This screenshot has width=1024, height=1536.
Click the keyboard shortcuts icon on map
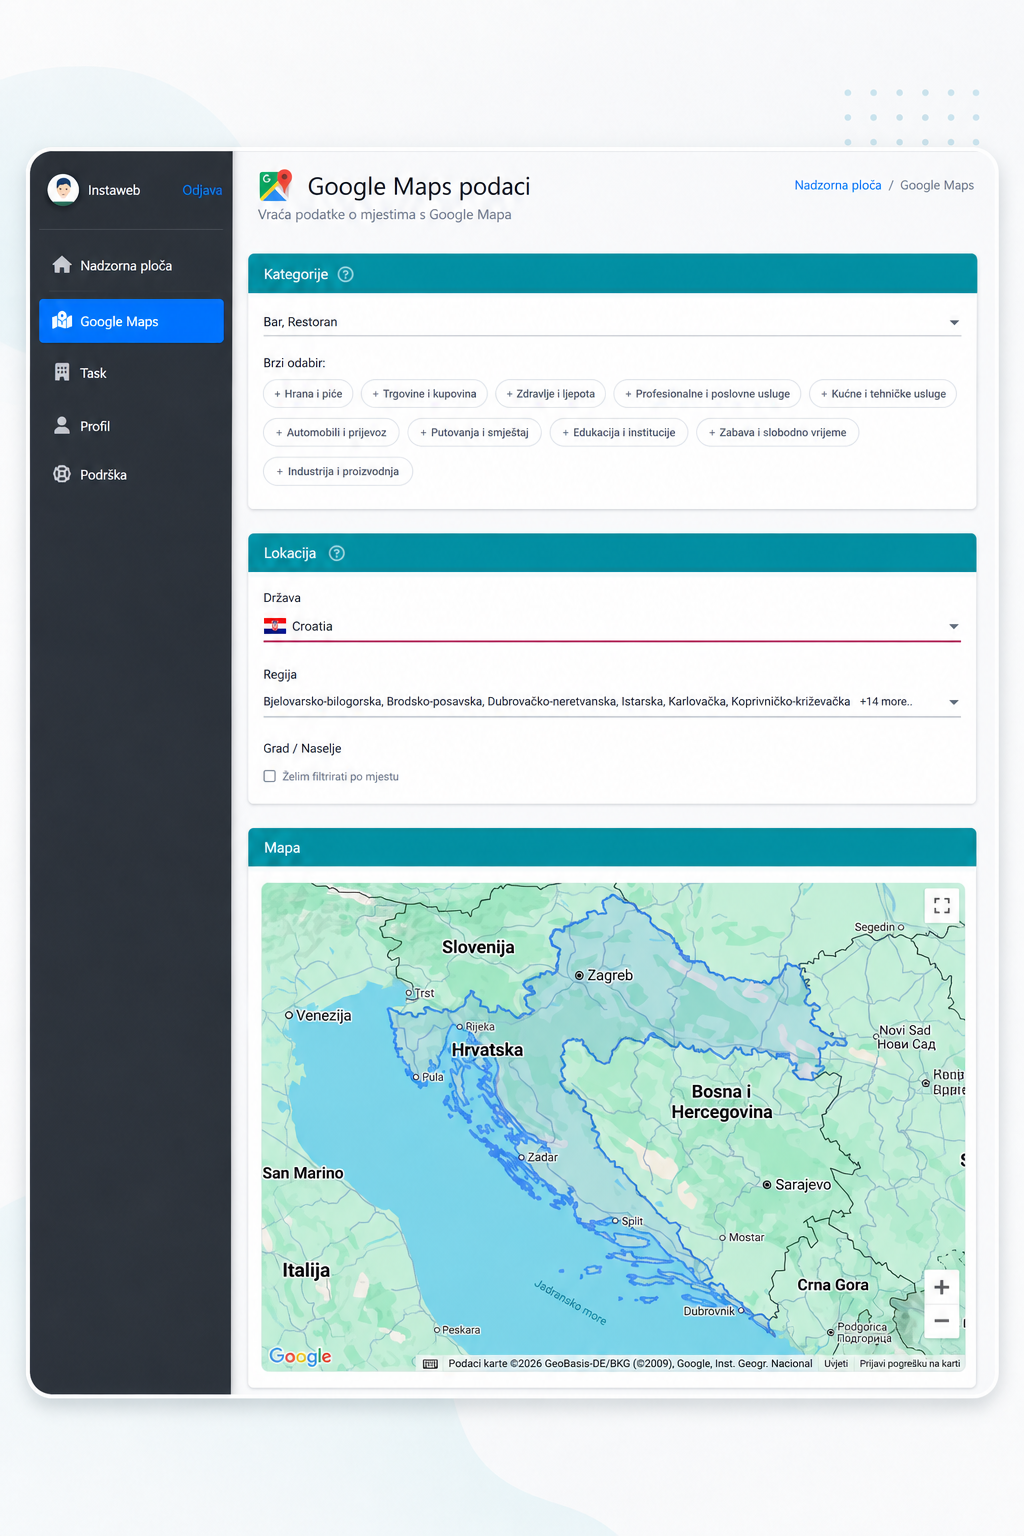click(x=430, y=1364)
